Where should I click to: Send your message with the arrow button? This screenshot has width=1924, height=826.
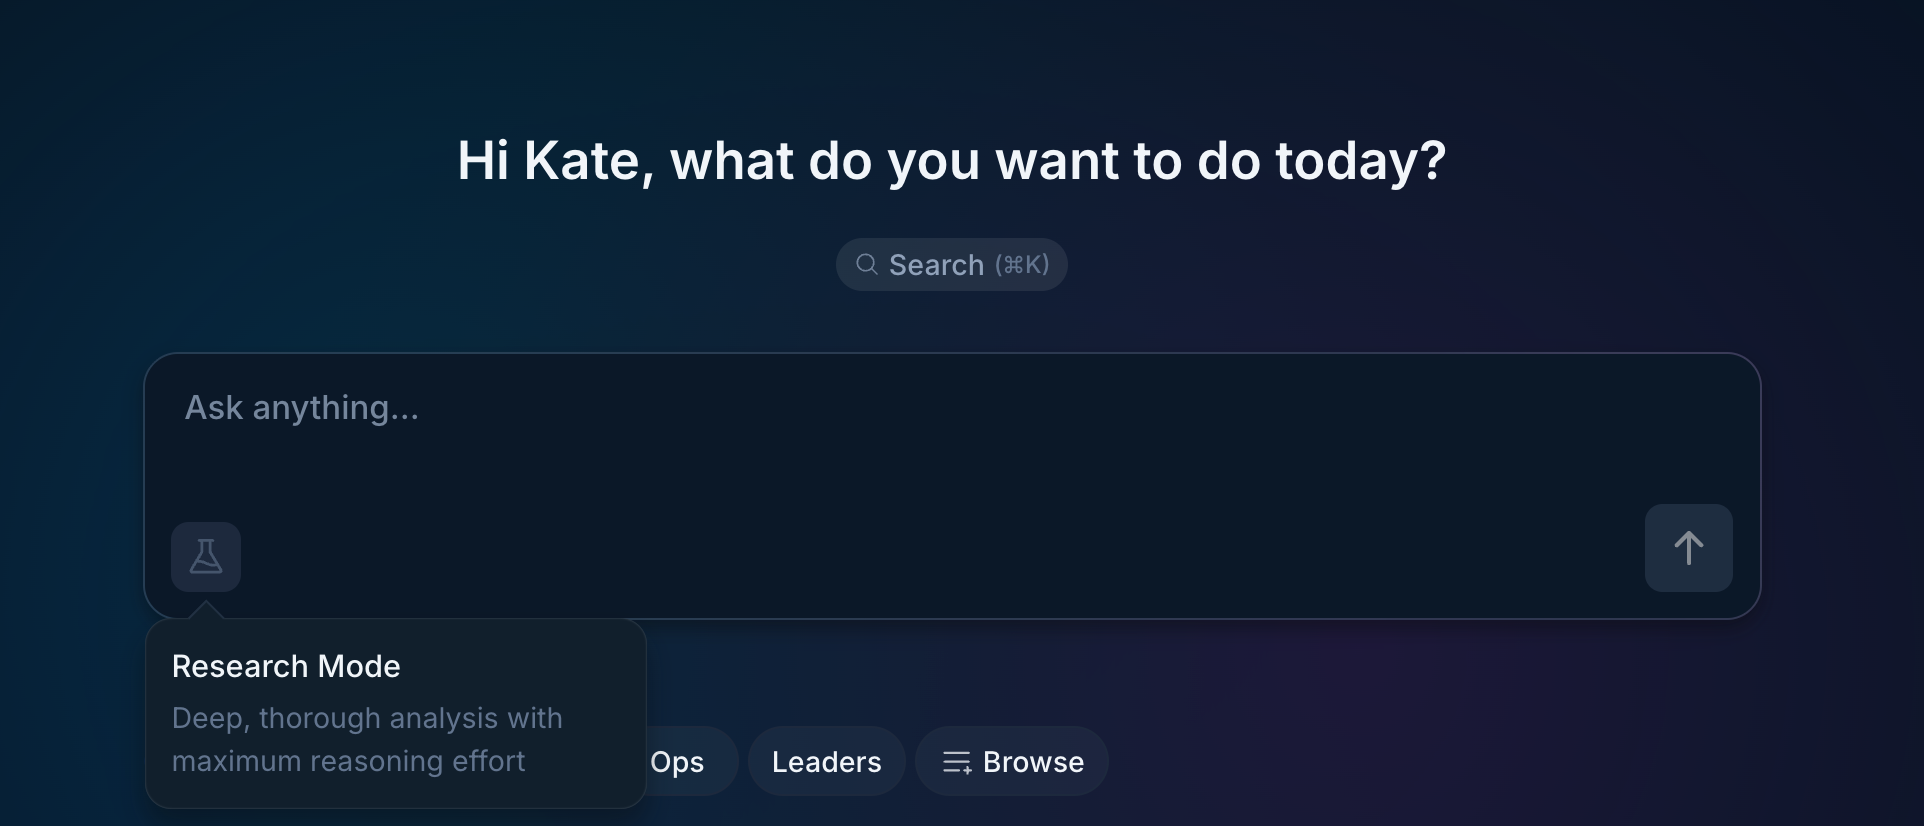[x=1688, y=547]
